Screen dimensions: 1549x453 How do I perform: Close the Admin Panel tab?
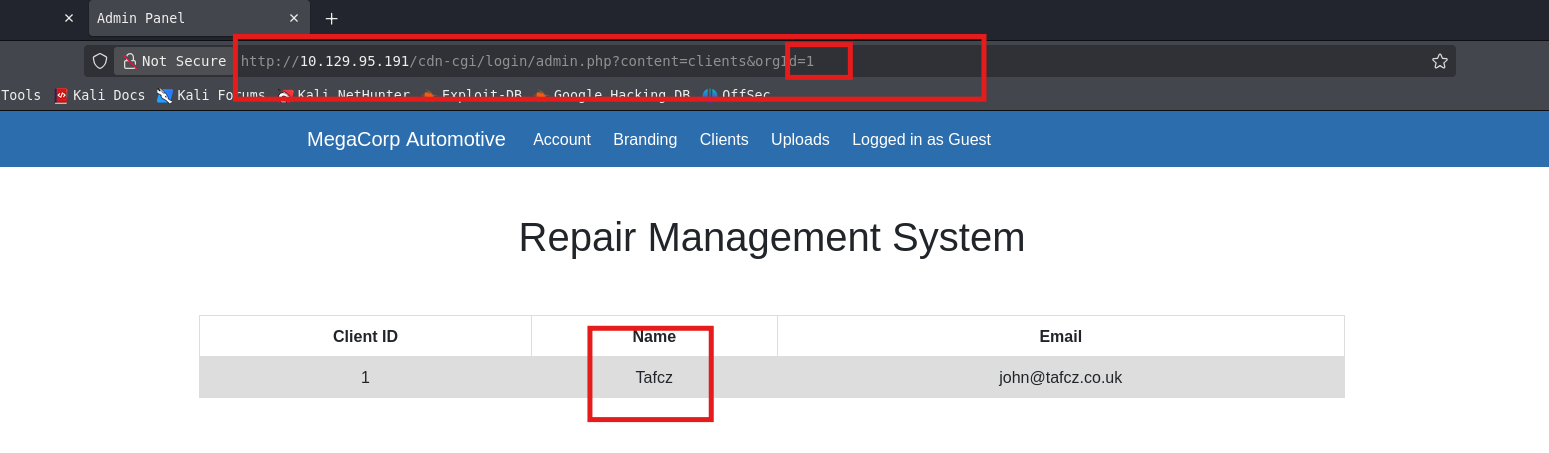click(x=294, y=18)
